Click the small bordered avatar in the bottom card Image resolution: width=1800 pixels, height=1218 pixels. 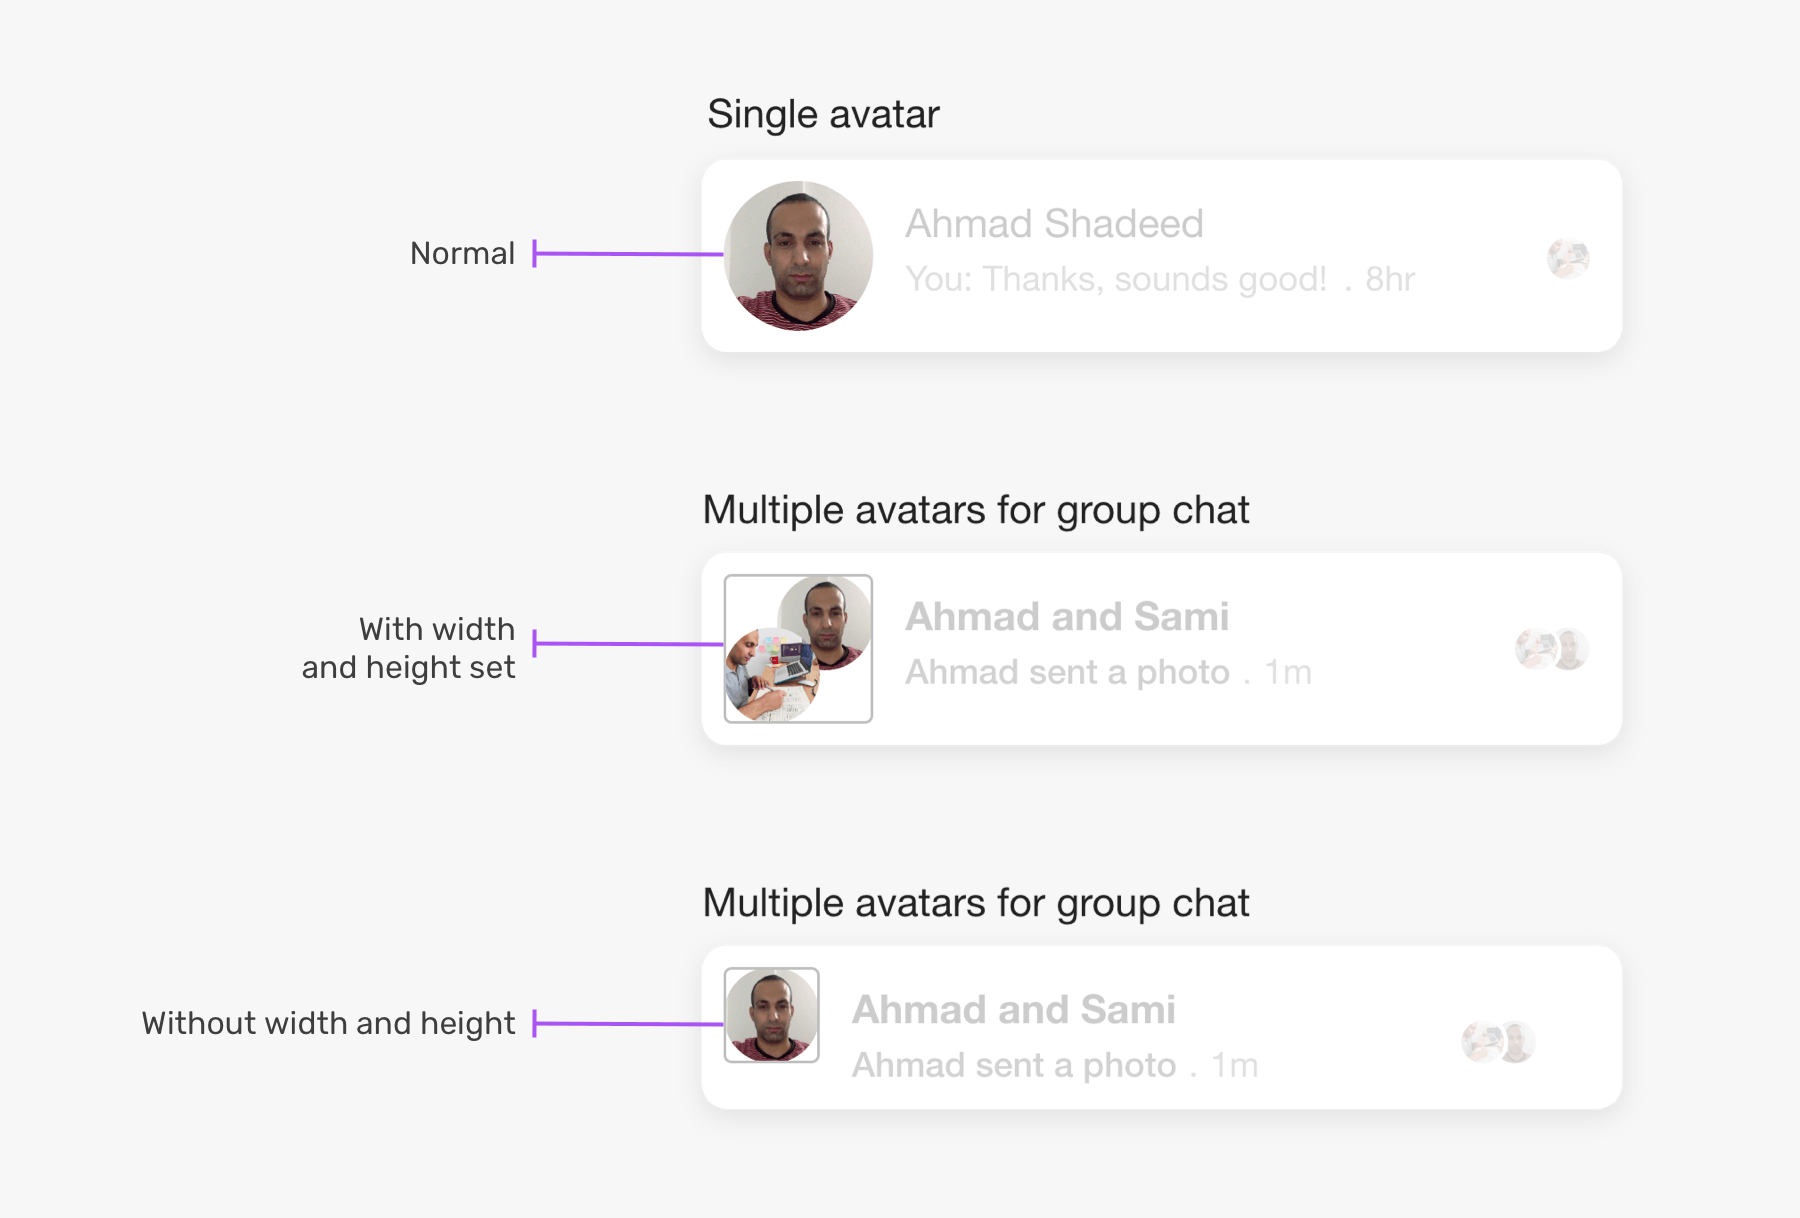coord(771,1015)
